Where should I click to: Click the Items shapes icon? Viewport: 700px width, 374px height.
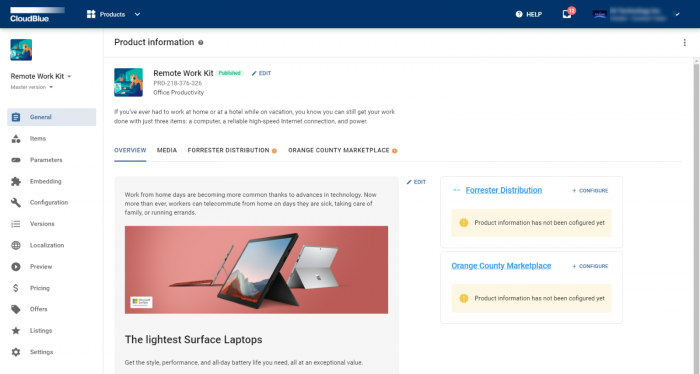point(16,138)
